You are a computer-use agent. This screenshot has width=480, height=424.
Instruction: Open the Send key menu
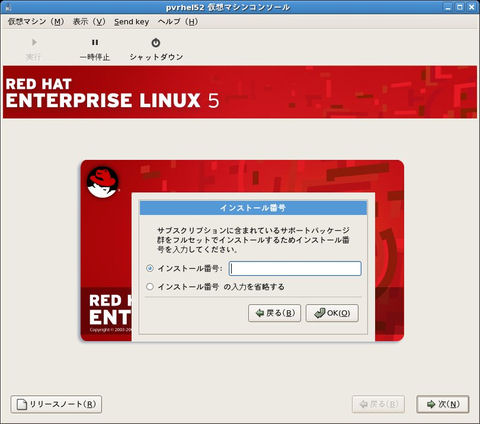(x=131, y=22)
